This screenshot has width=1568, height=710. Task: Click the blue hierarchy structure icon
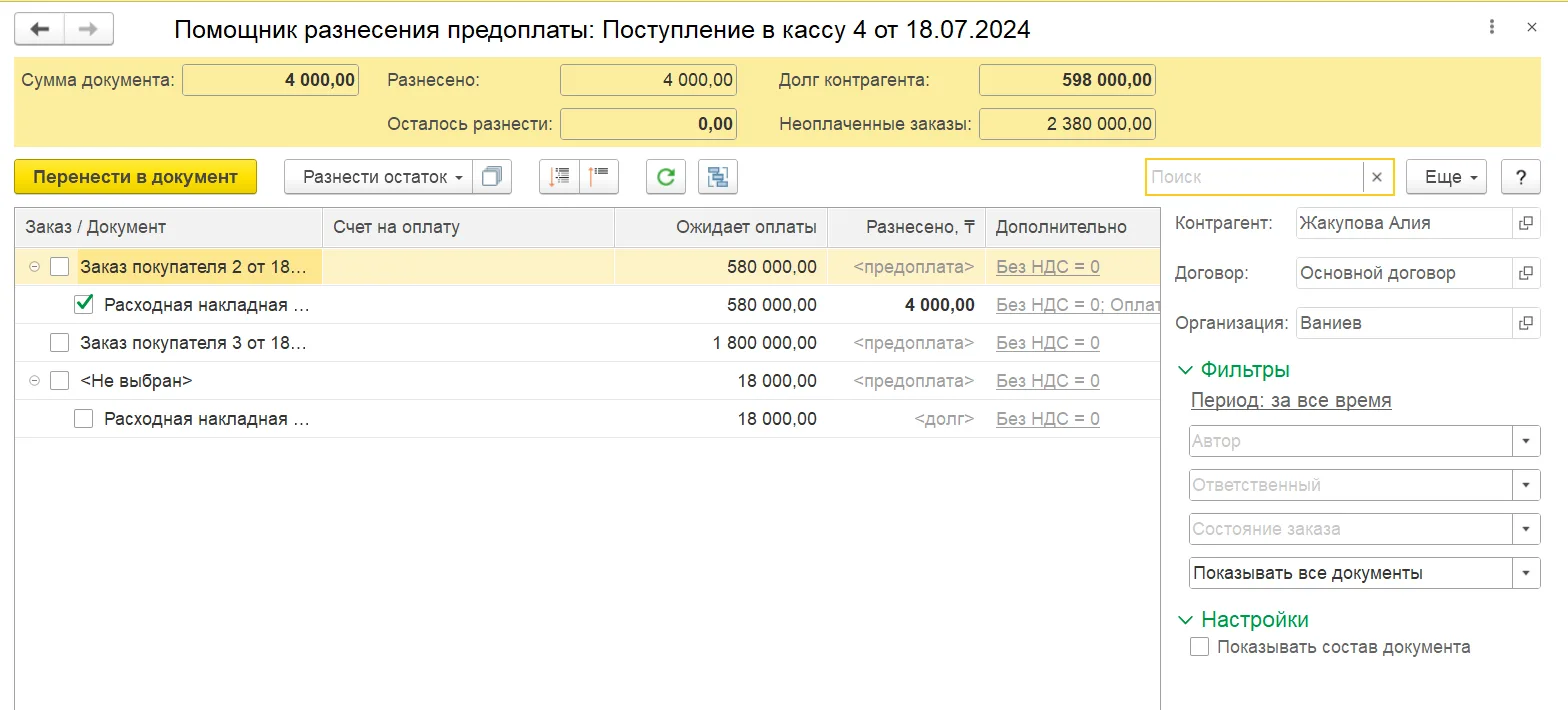717,177
